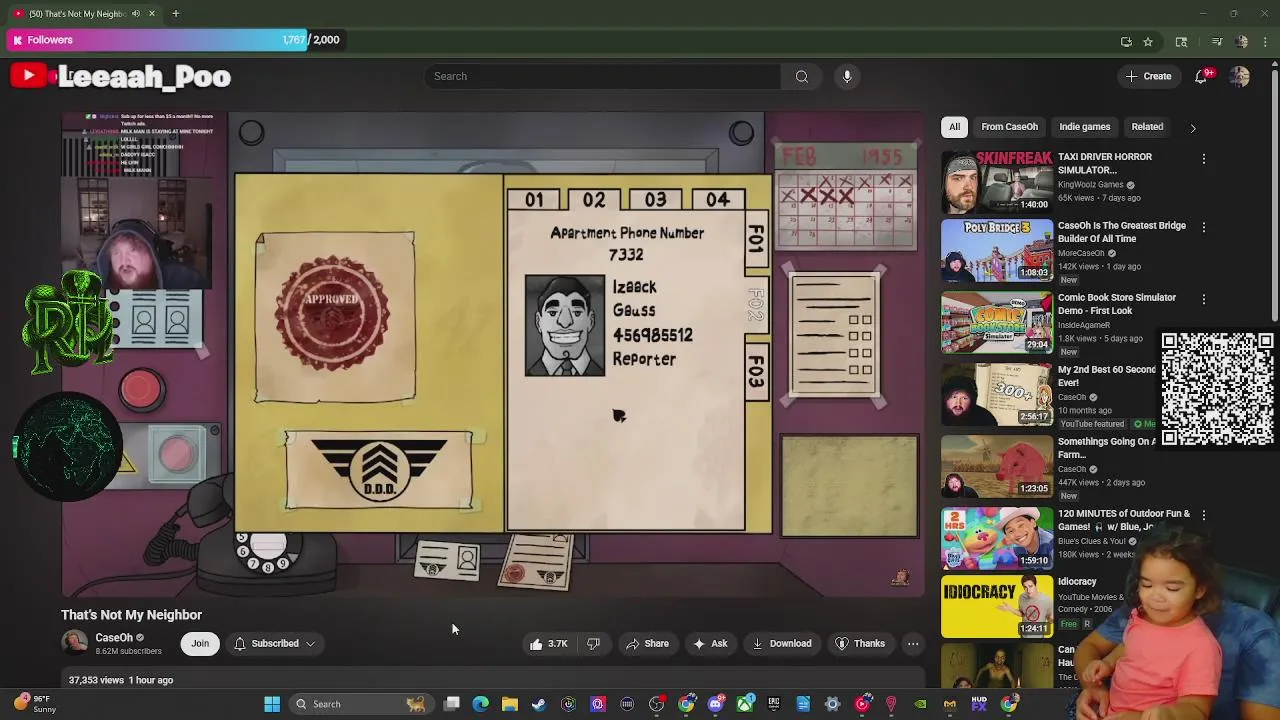This screenshot has width=1280, height=720.
Task: Open Discord from the taskbar
Action: click(715, 704)
